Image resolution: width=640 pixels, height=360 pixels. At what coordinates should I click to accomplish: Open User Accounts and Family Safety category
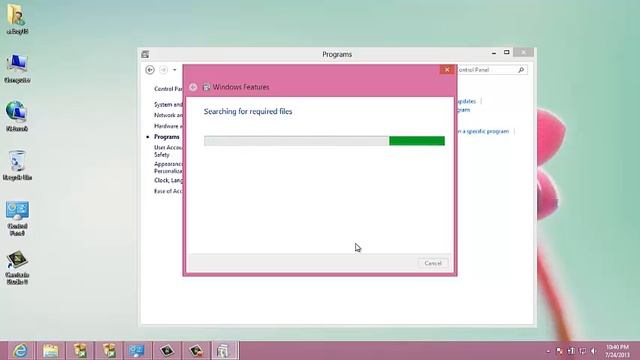pos(168,151)
